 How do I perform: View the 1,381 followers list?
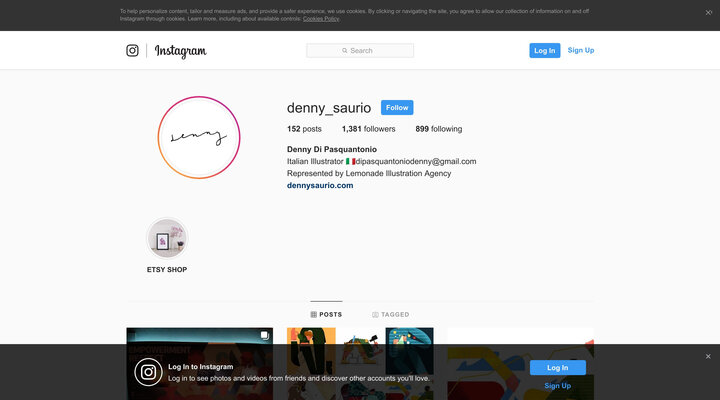(x=368, y=129)
